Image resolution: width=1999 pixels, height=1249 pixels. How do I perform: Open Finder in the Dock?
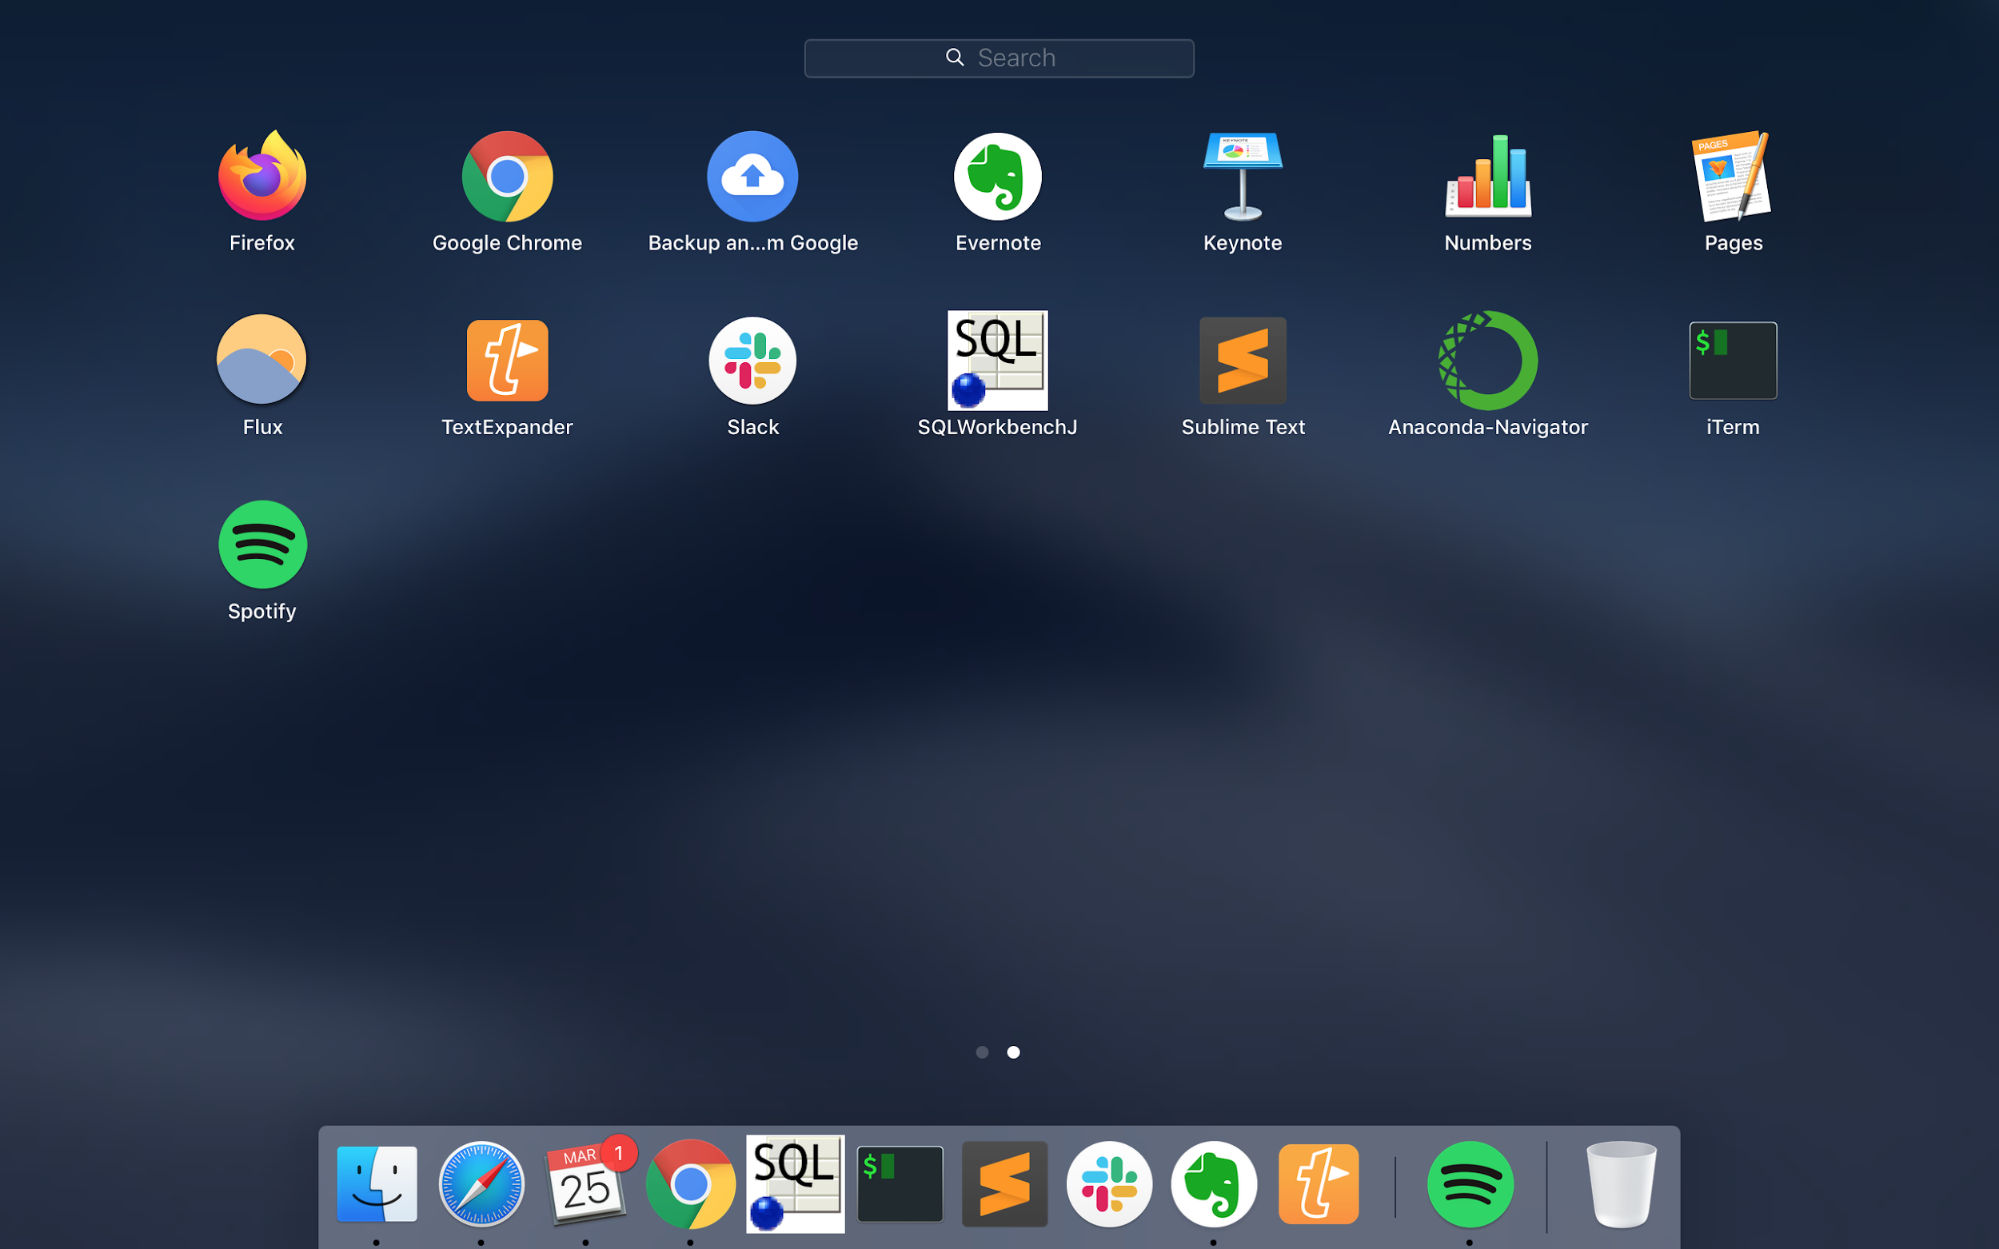pyautogui.click(x=377, y=1184)
